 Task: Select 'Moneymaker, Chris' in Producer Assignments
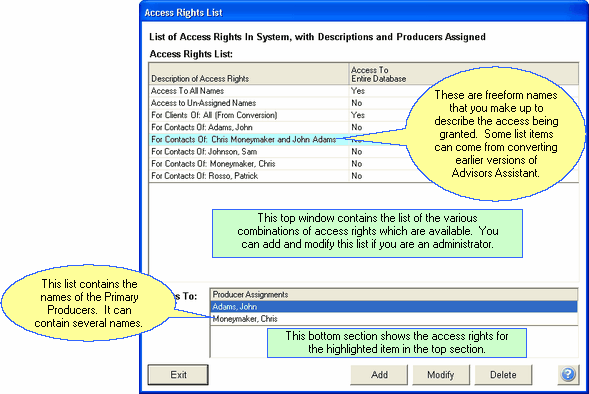[x=394, y=319]
